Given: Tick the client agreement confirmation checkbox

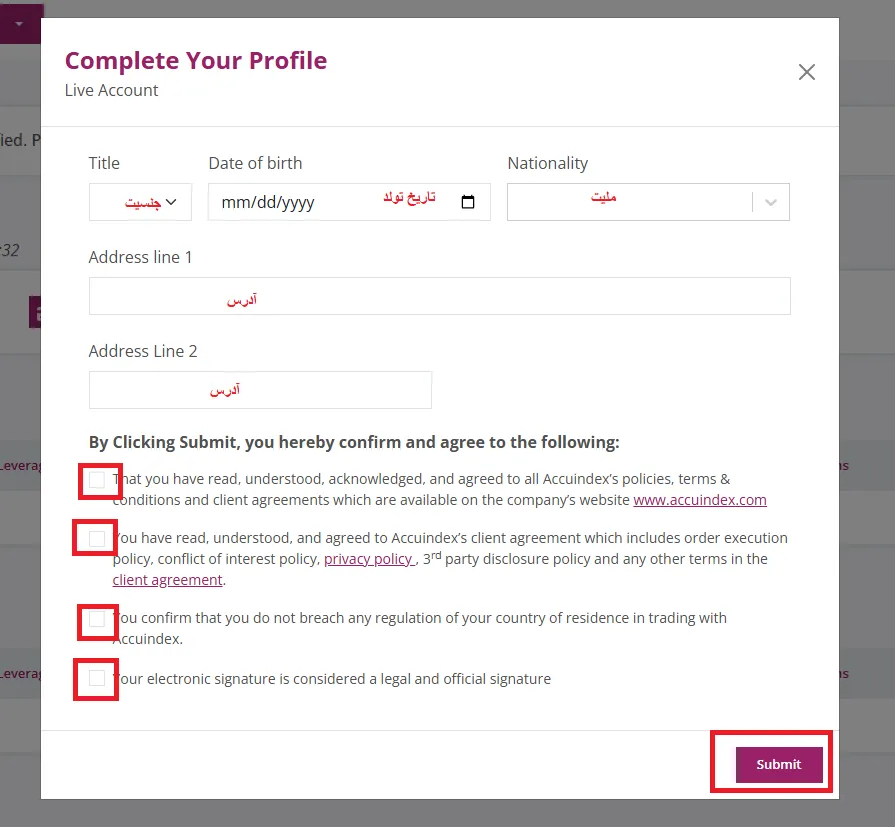Looking at the screenshot, I should [x=97, y=539].
